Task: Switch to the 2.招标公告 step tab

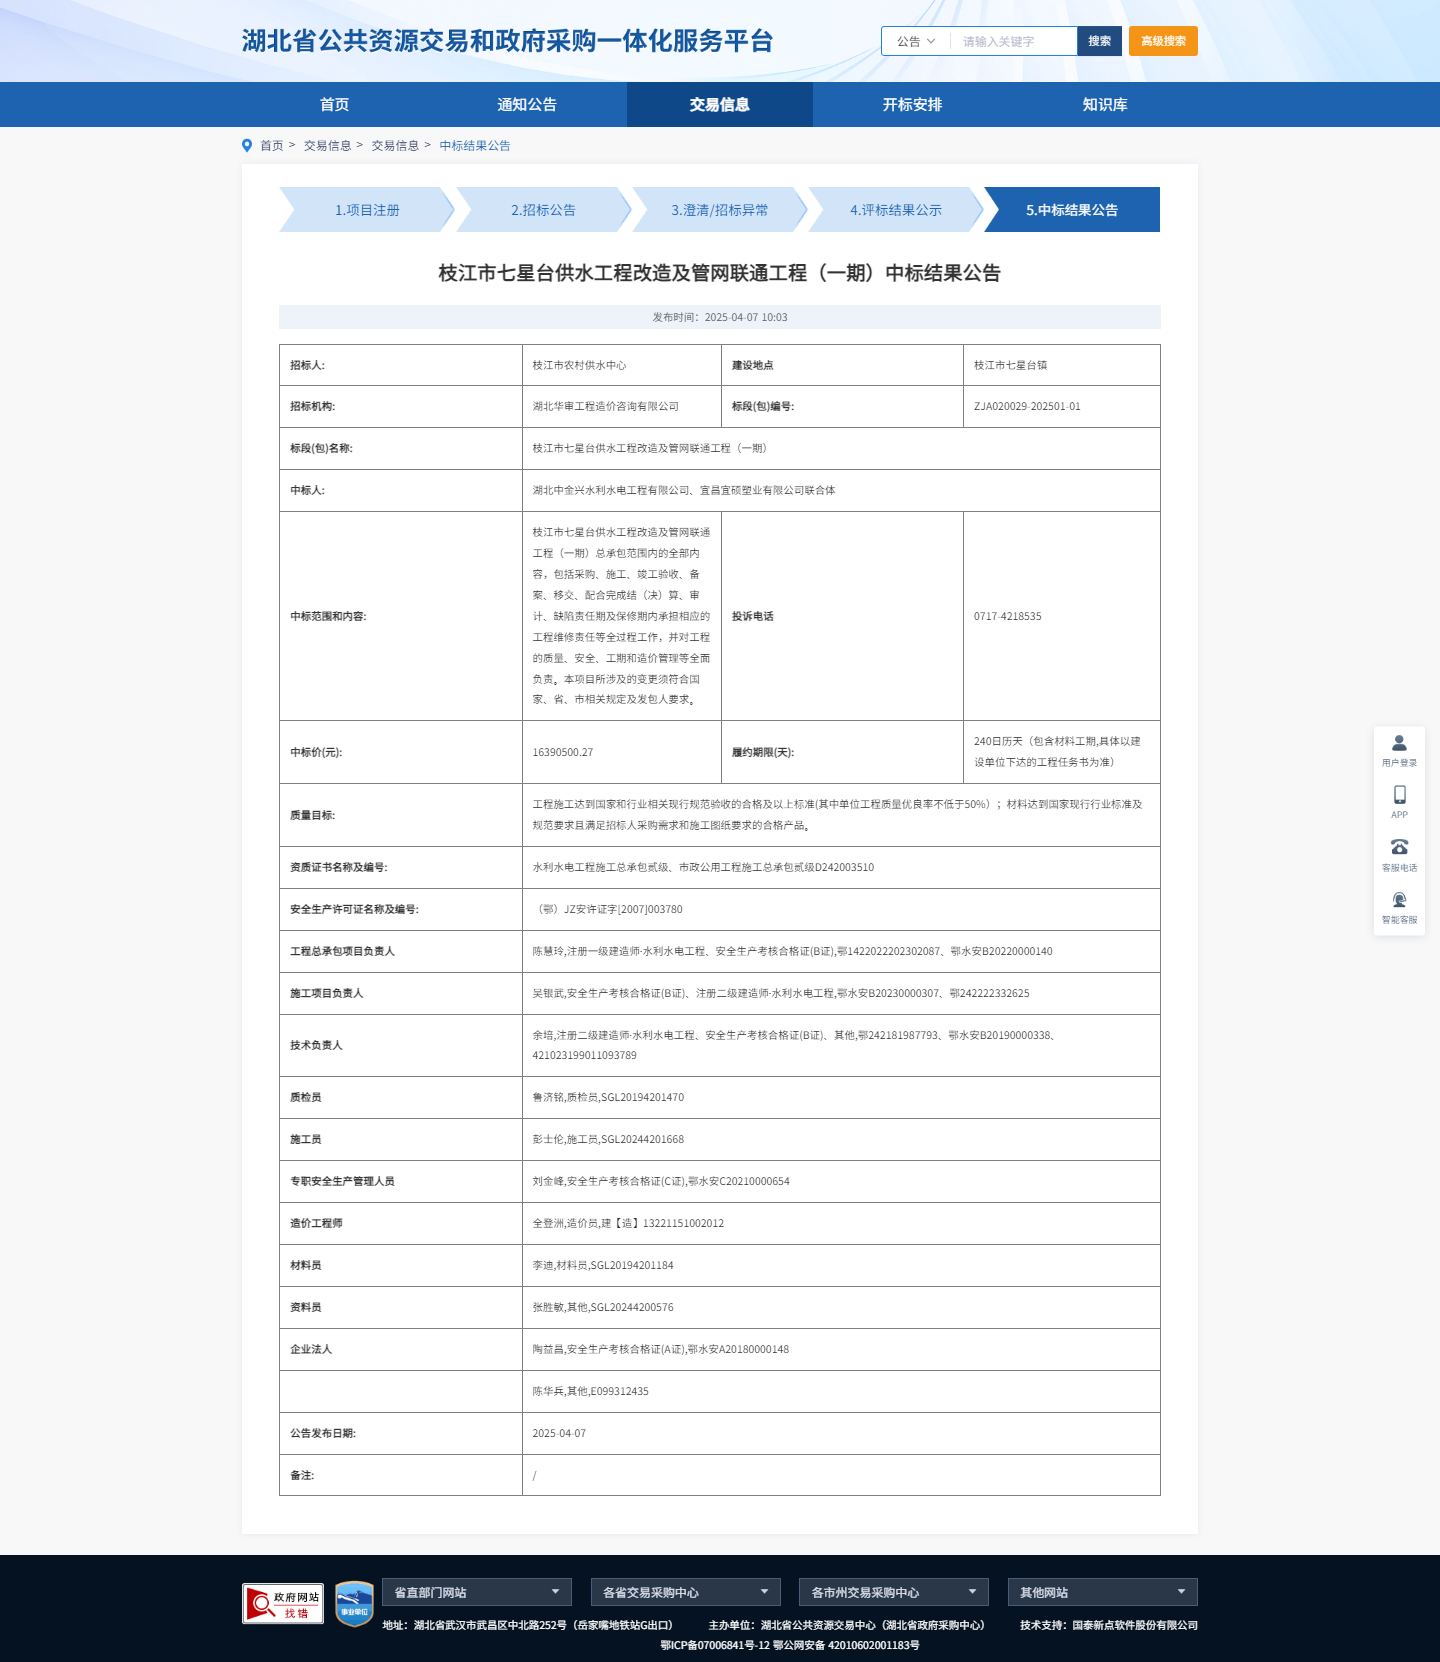Action: click(543, 210)
